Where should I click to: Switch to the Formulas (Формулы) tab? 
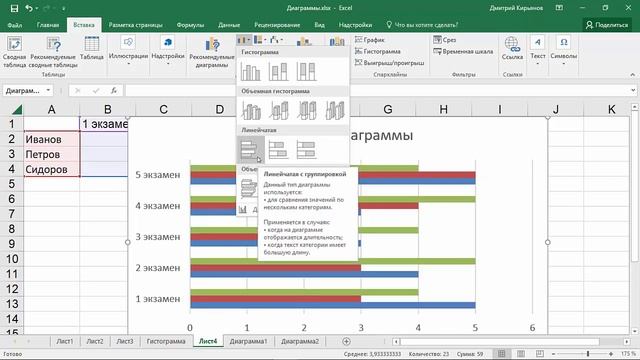tap(190, 25)
